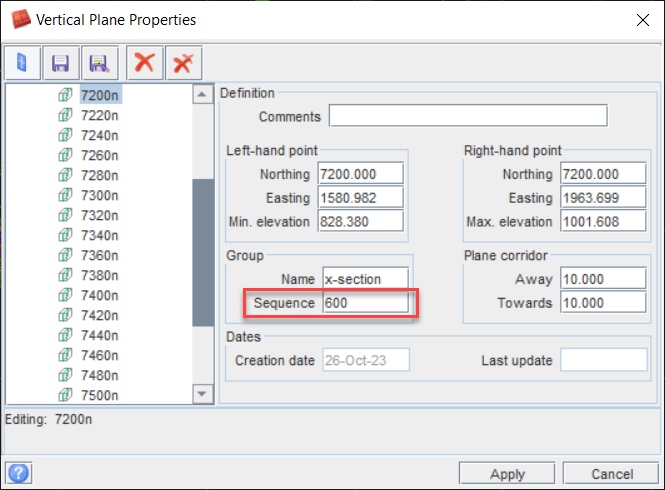Click the new vertical plane icon

click(x=22, y=63)
